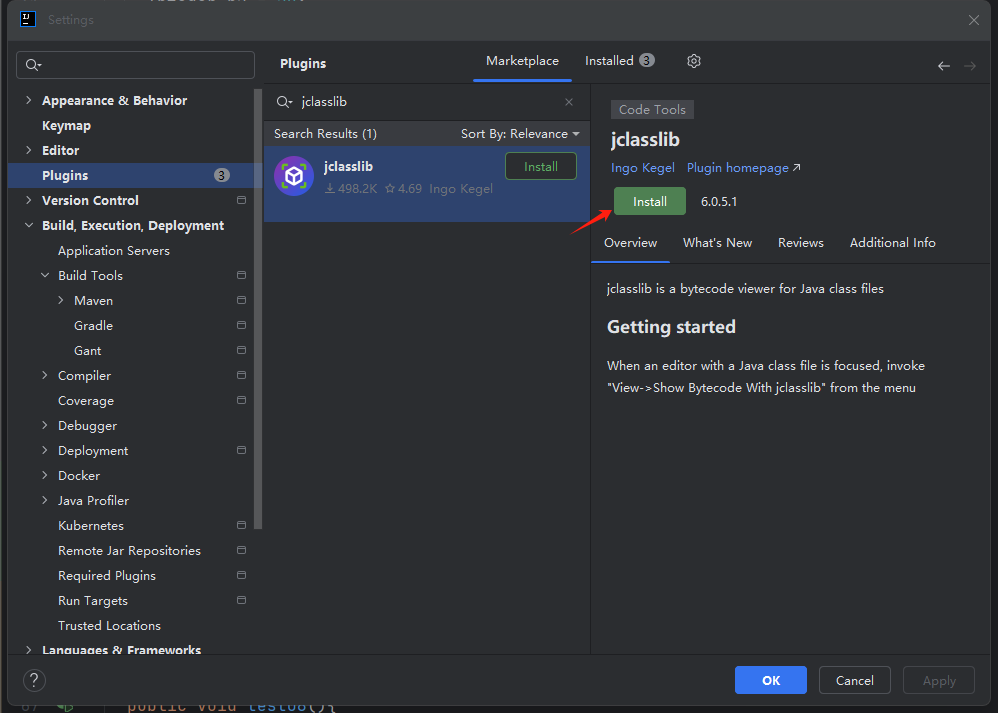
Task: Click project-level icon next to Build Tools
Action: [241, 275]
